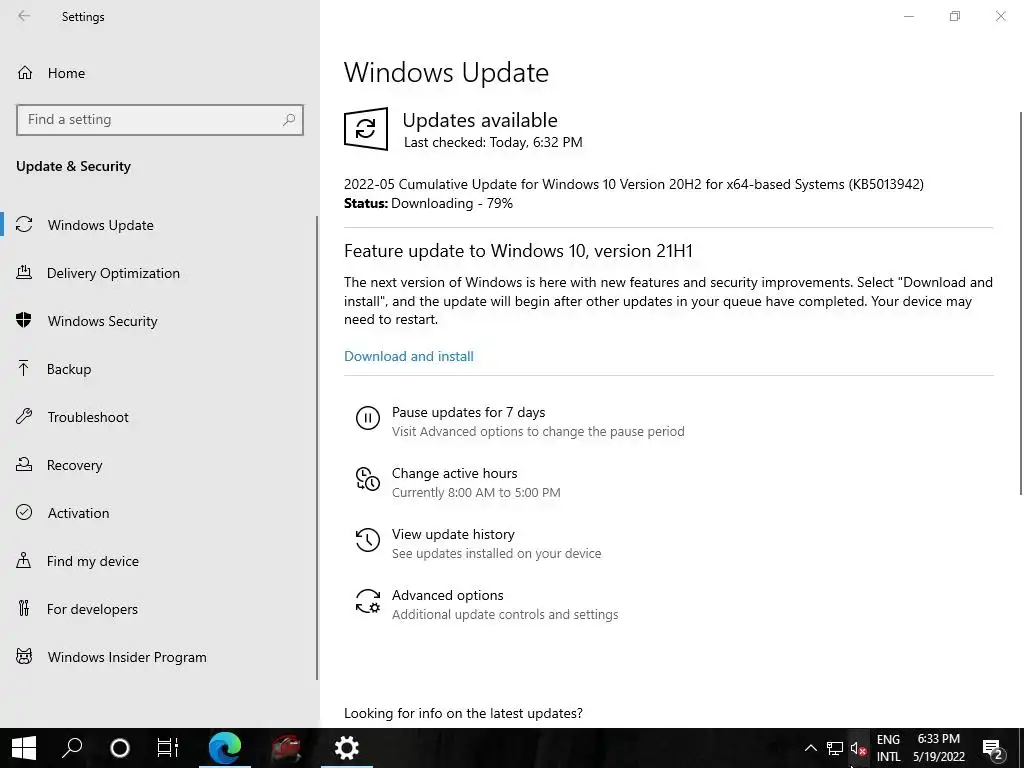Launch Microsoft Edge from taskbar
The height and width of the screenshot is (768, 1024).
point(225,748)
